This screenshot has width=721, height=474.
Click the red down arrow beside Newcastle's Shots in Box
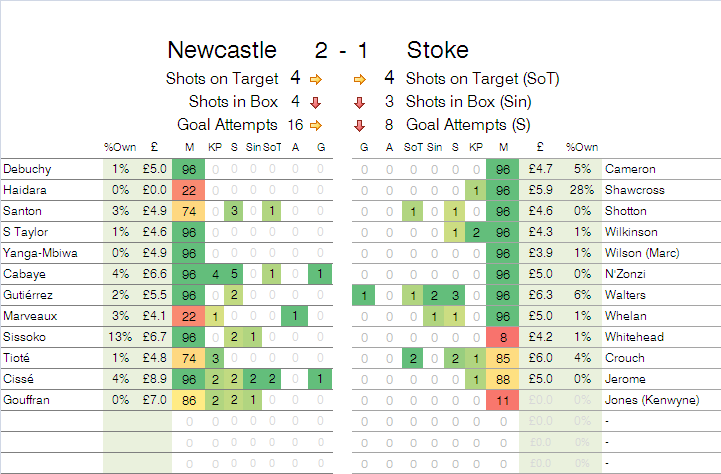tap(316, 102)
